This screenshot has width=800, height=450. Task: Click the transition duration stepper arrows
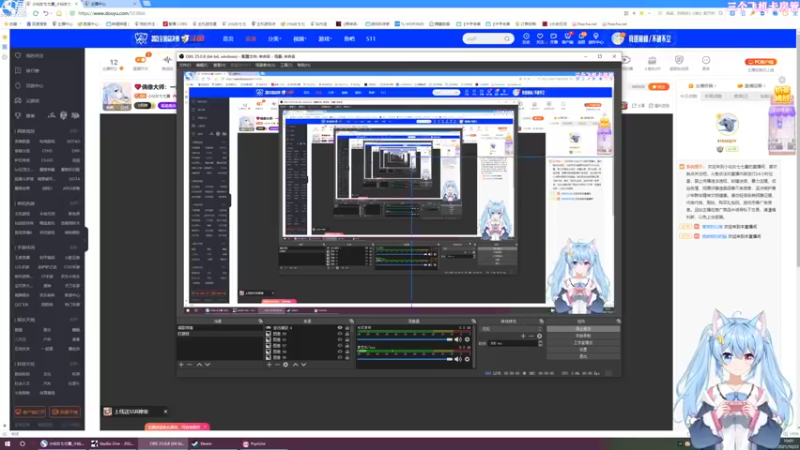pyautogui.click(x=540, y=343)
